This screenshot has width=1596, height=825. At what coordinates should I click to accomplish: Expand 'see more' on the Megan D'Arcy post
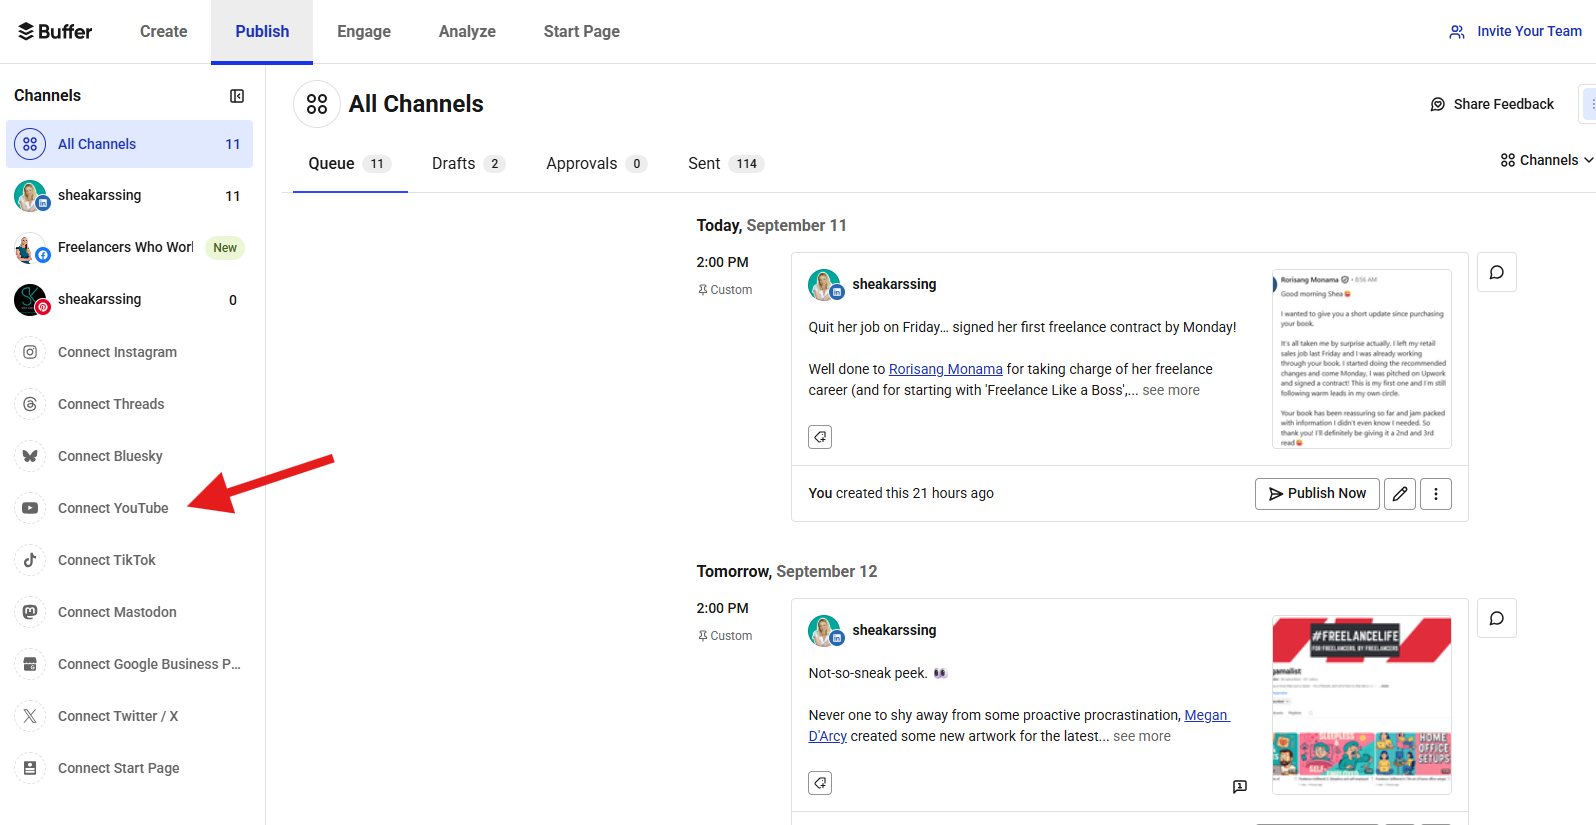pos(1142,736)
